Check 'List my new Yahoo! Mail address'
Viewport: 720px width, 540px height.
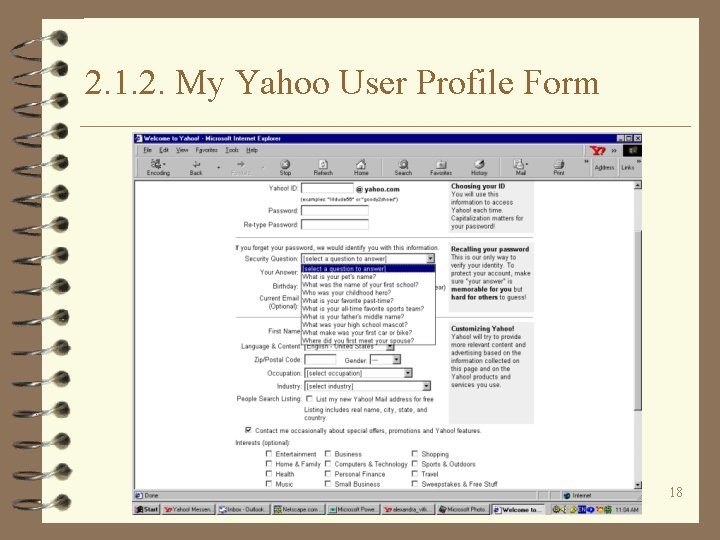[309, 399]
